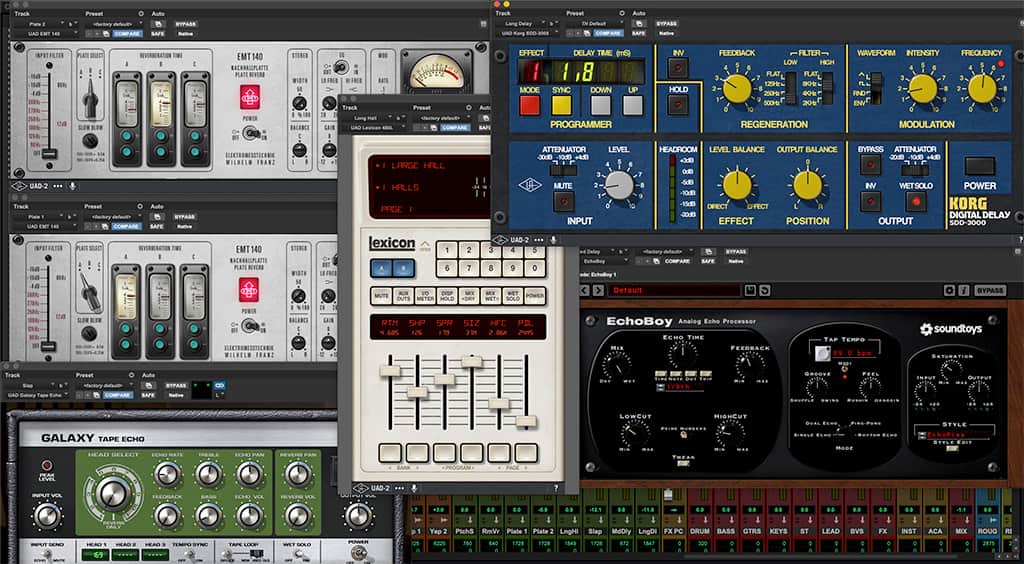Click the grey input LEVEL knob on Korg
1024x564 pixels.
pyautogui.click(x=618, y=185)
